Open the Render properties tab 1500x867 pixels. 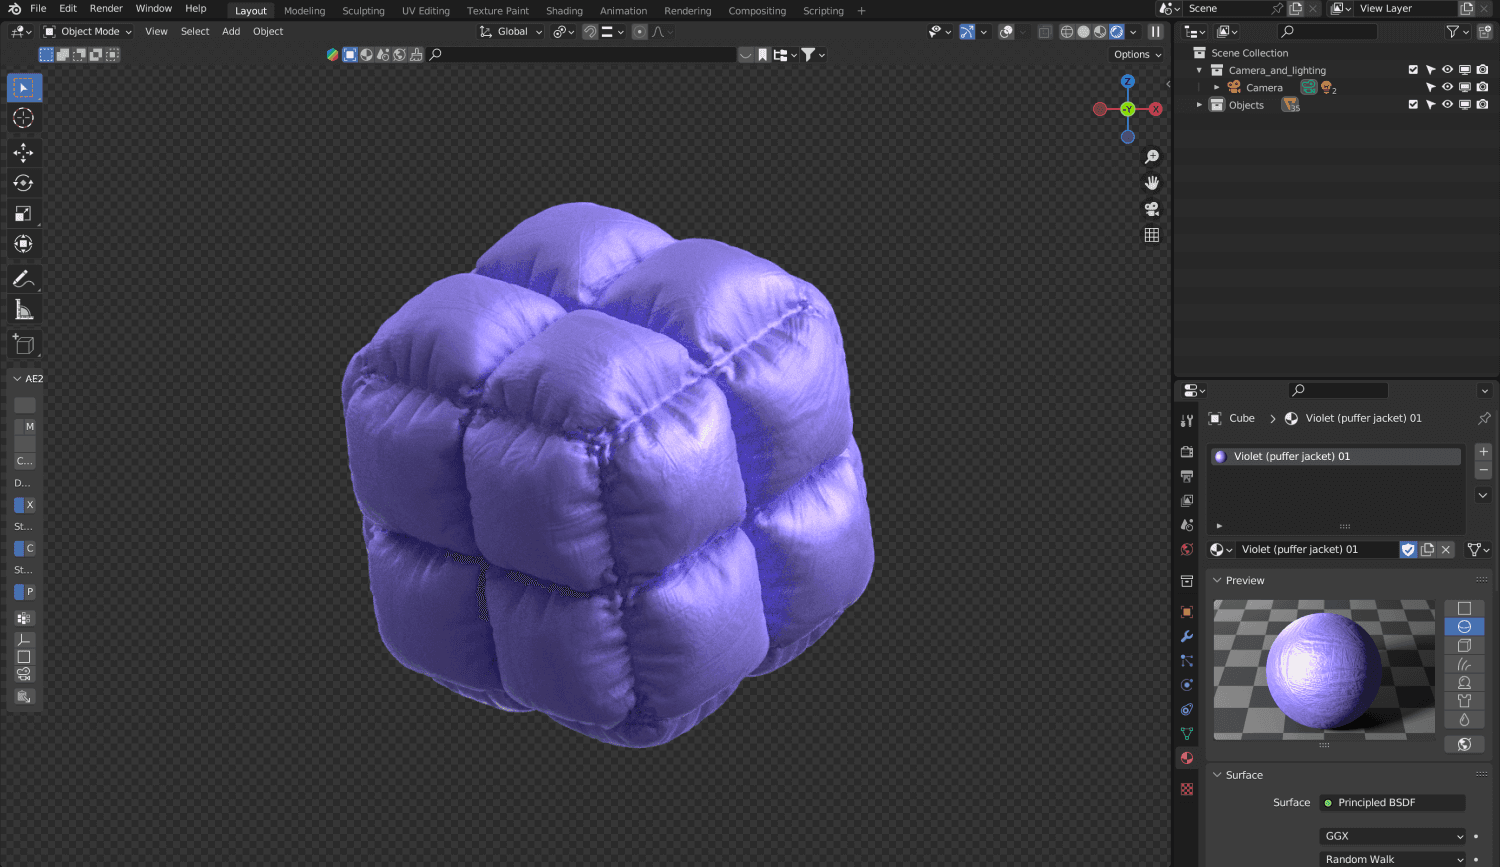point(1187,452)
